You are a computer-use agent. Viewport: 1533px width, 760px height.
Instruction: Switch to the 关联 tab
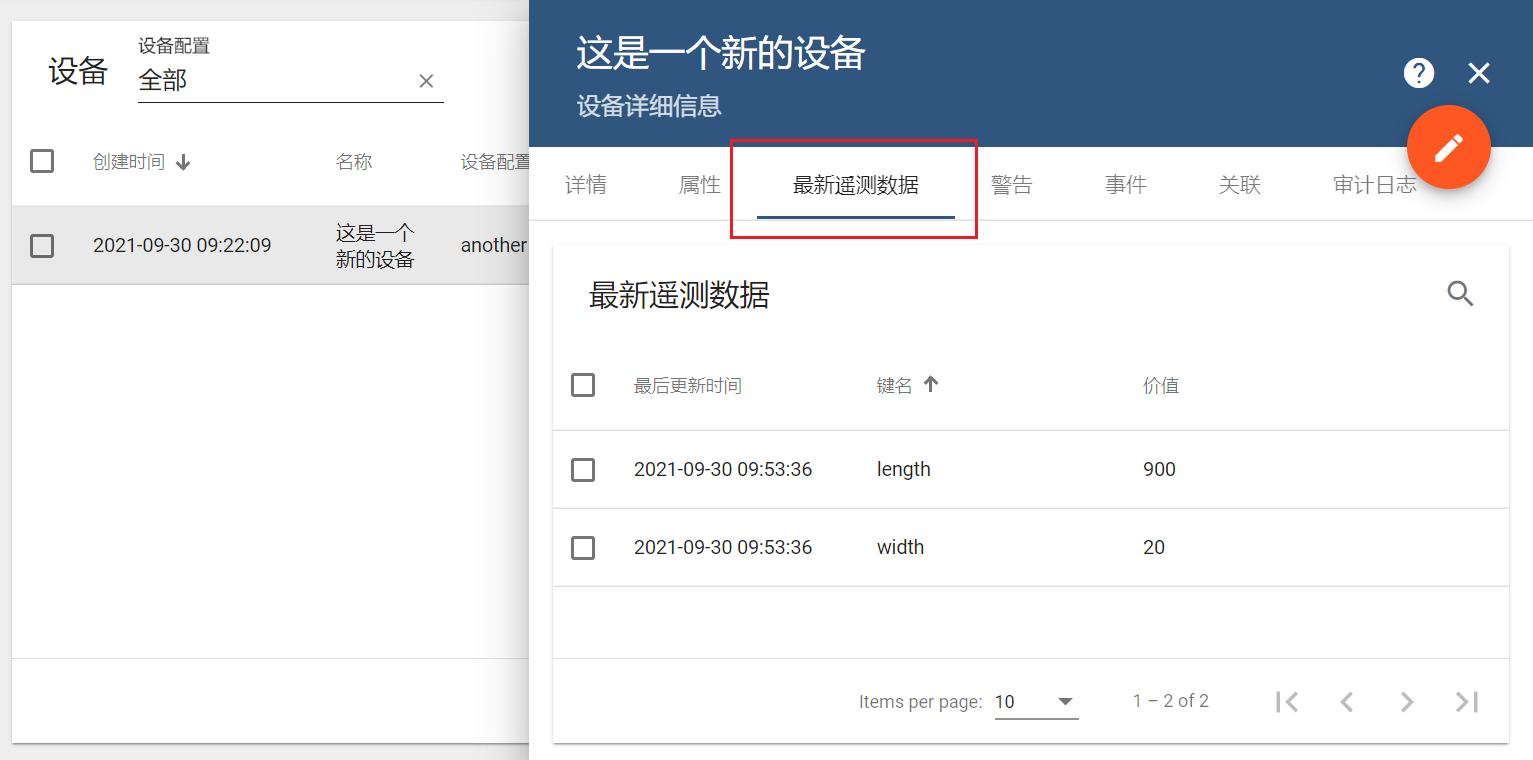click(x=1240, y=185)
